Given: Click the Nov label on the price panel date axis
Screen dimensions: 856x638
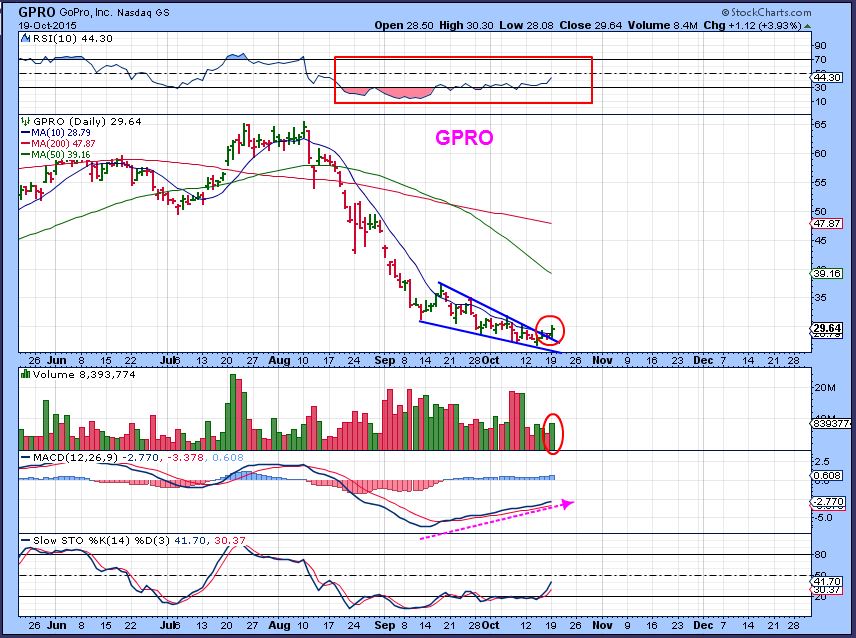Looking at the screenshot, I should pos(602,360).
